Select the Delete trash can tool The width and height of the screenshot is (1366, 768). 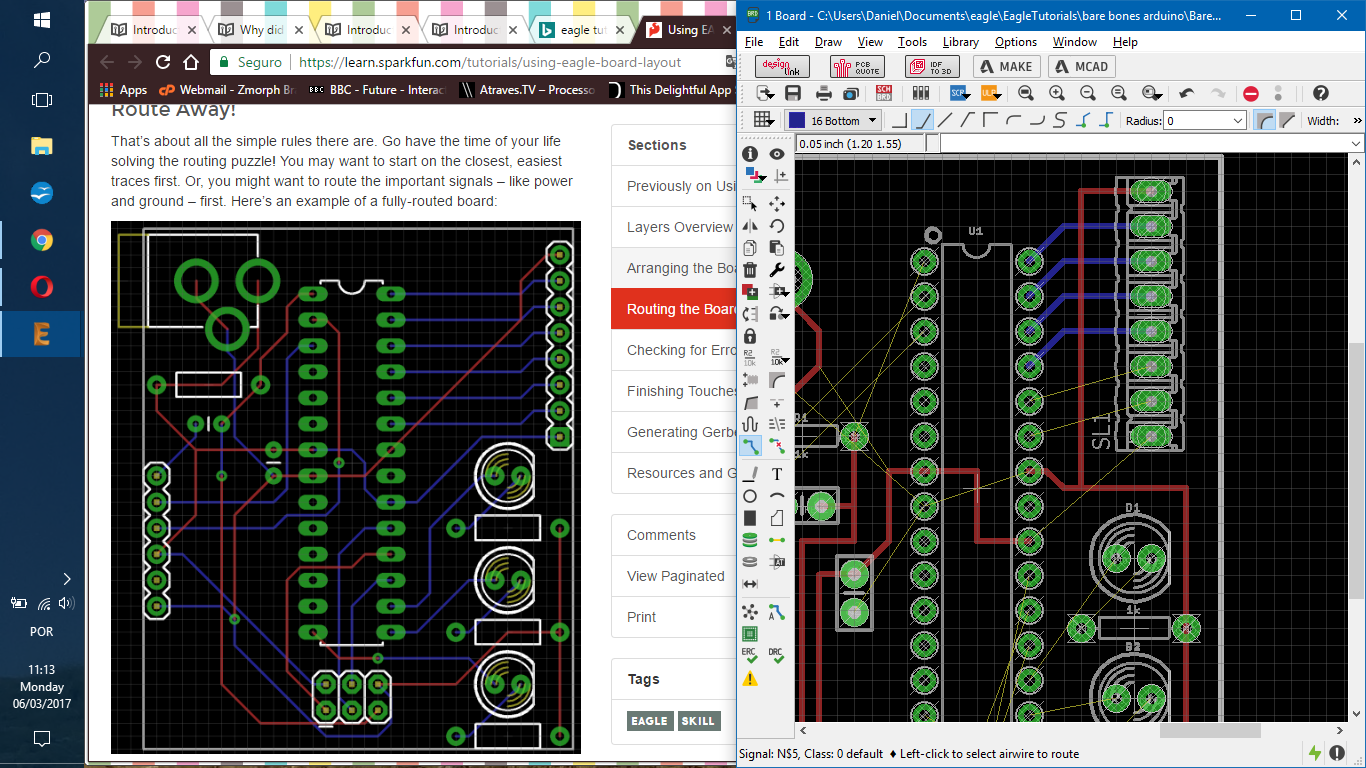click(750, 270)
